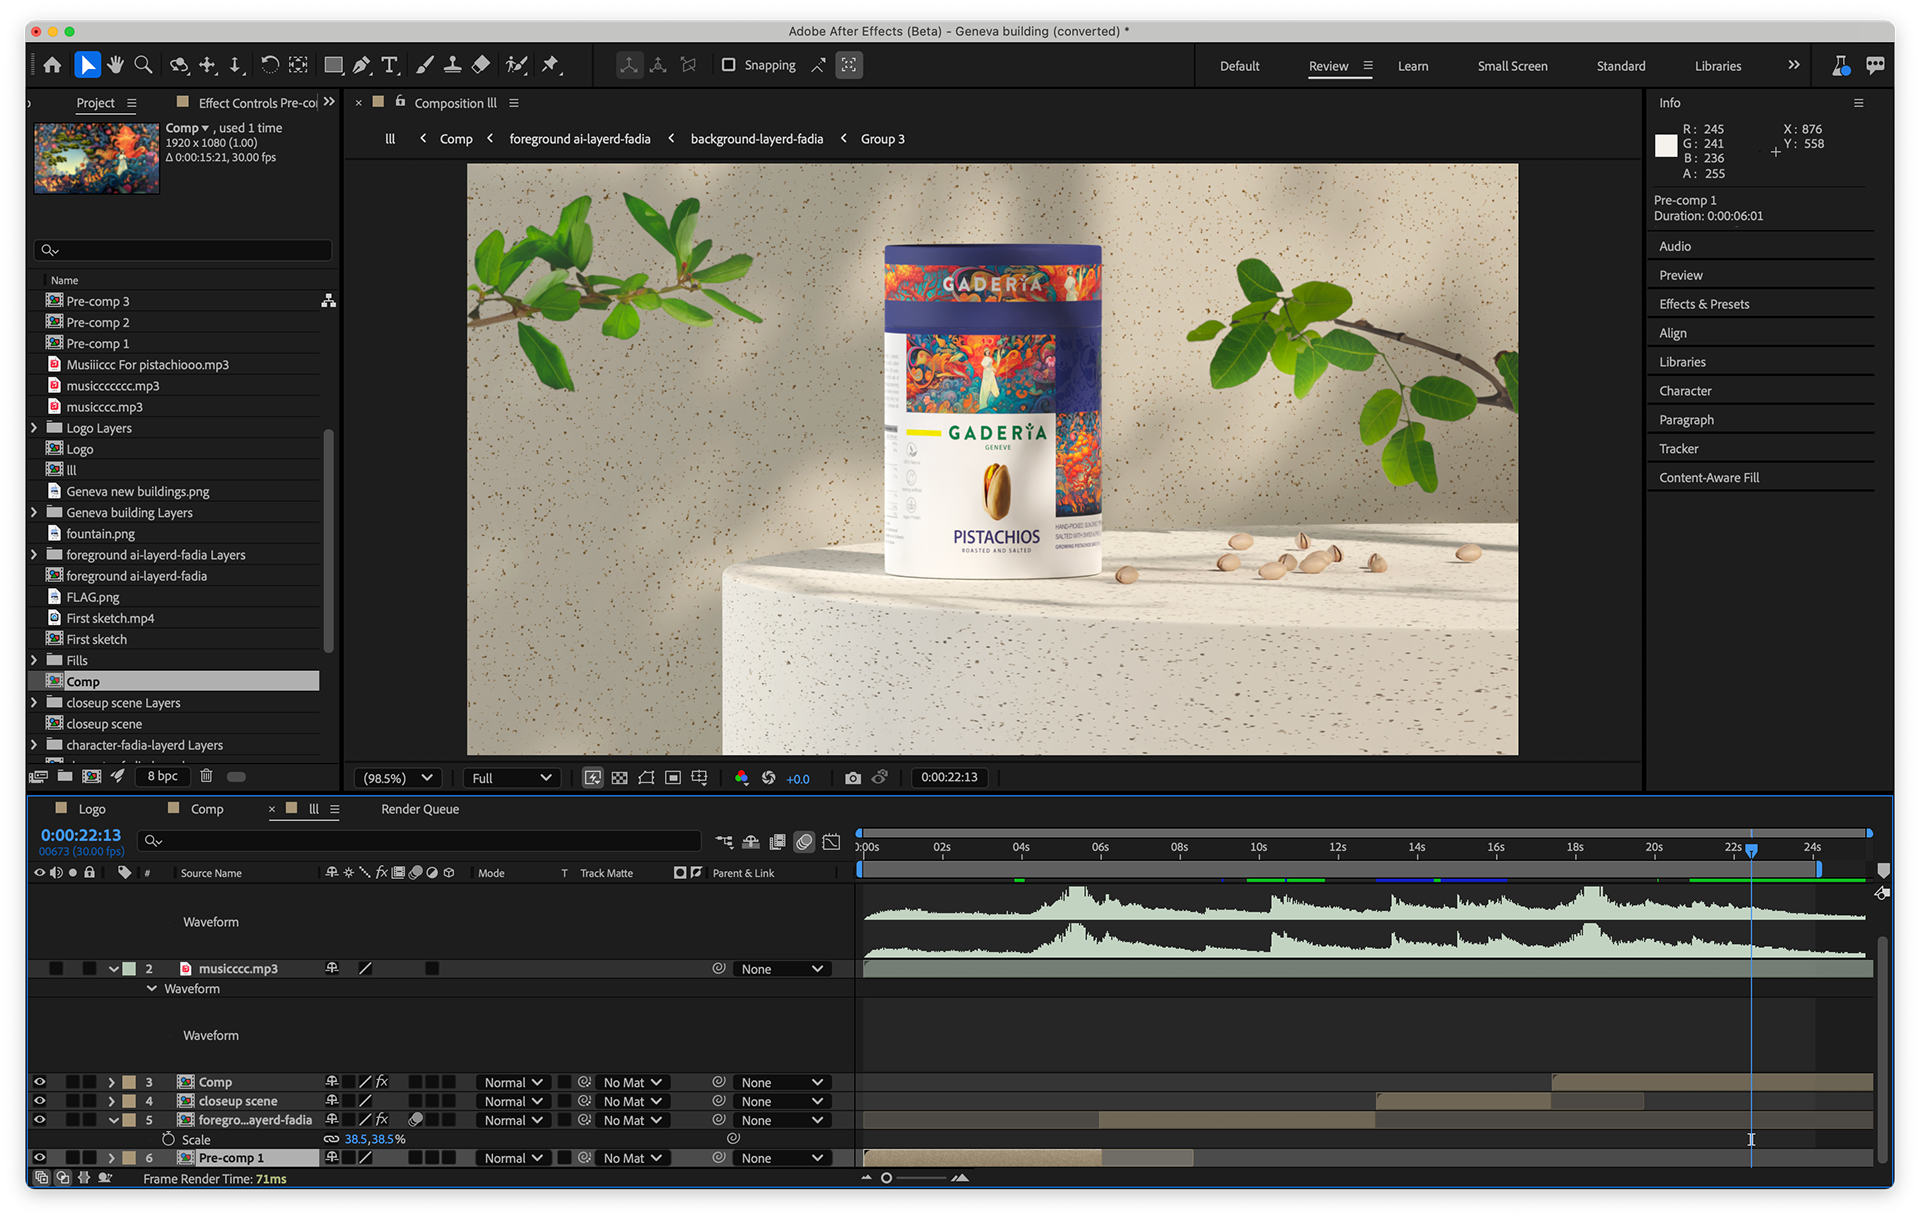Open Track Matte dropdown for closeup scene
Screen dimensions: 1920x1219
(633, 1101)
